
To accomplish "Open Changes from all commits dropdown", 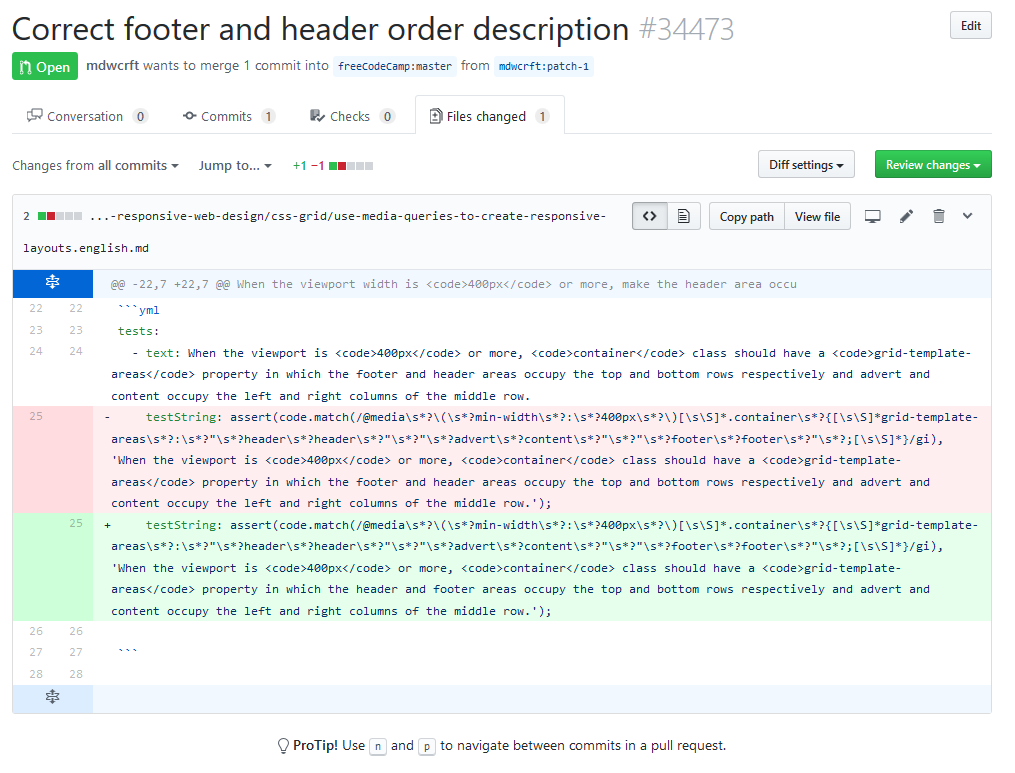I will click(95, 166).
